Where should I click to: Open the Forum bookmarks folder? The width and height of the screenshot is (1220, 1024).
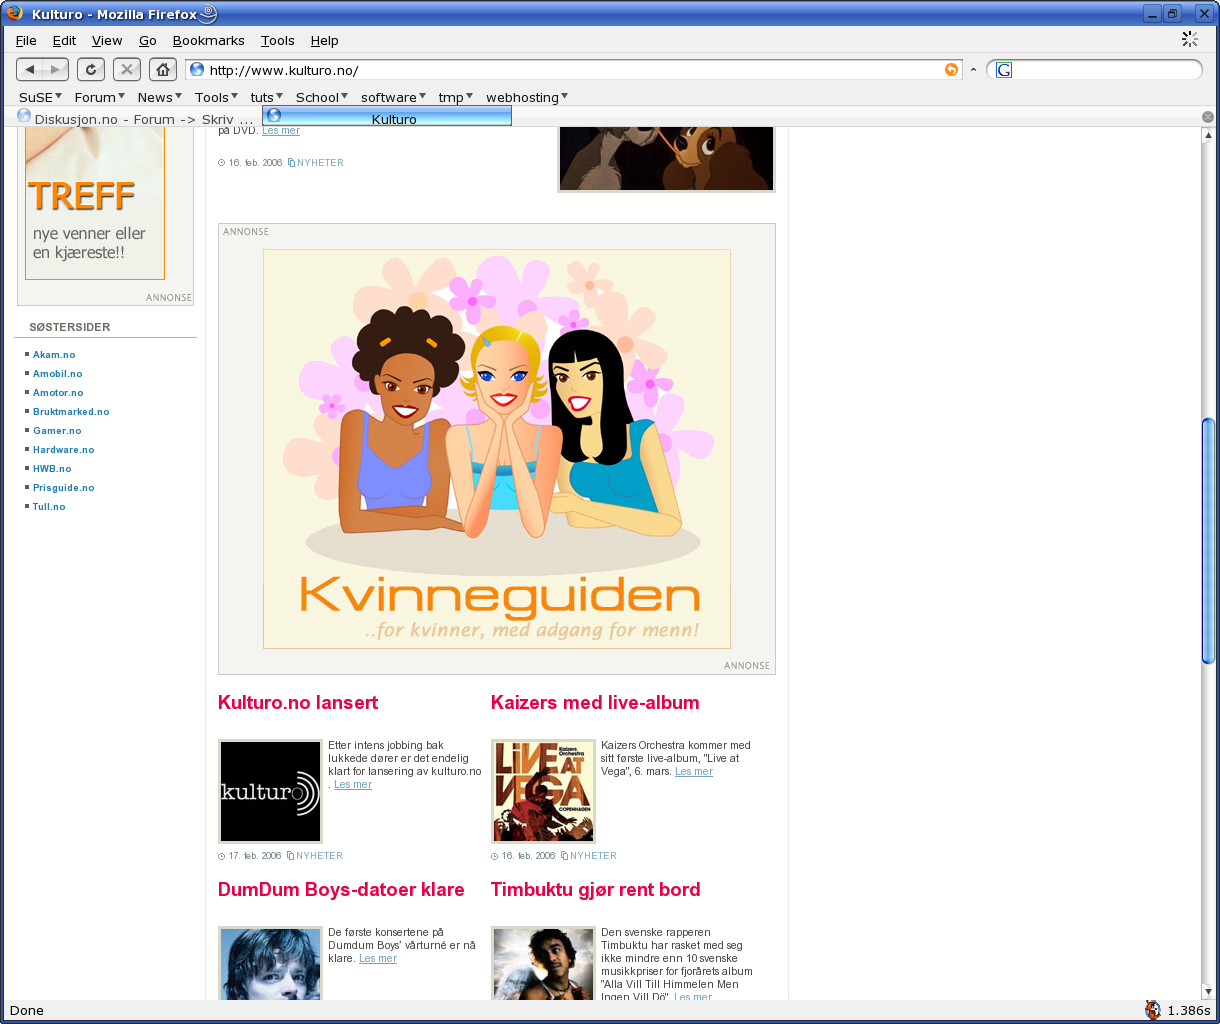pos(99,97)
